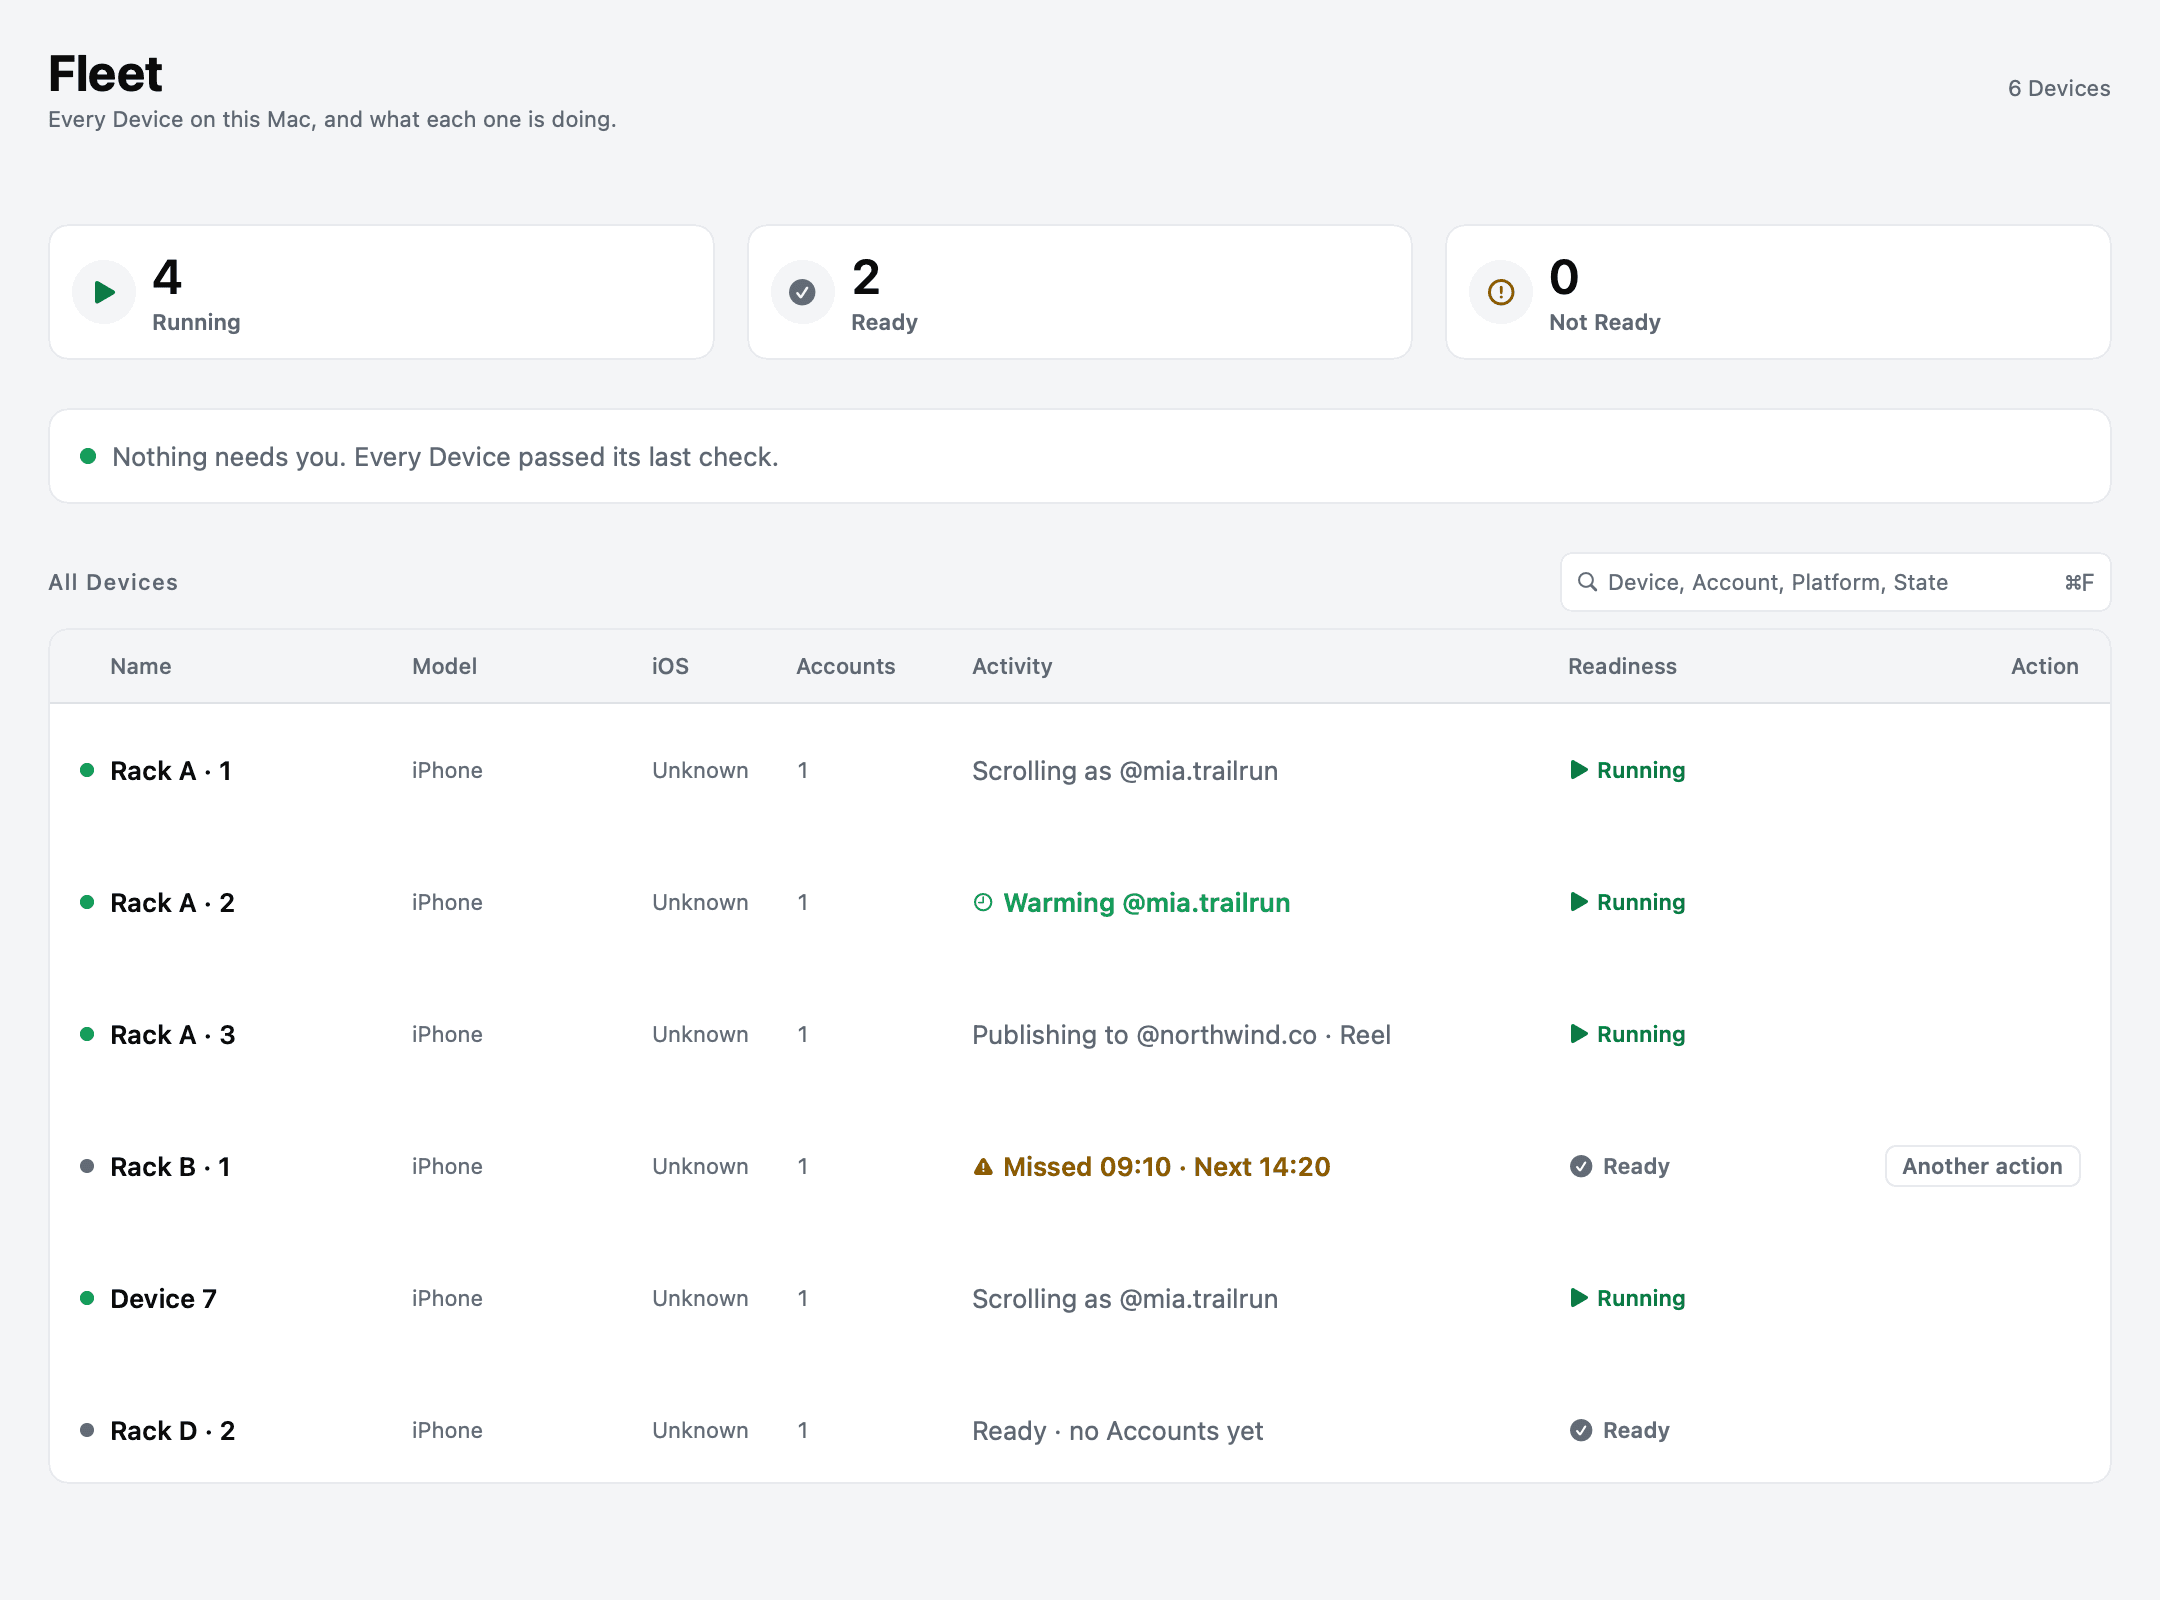2160x1600 pixels.
Task: Click the iOS column header
Action: tap(670, 666)
